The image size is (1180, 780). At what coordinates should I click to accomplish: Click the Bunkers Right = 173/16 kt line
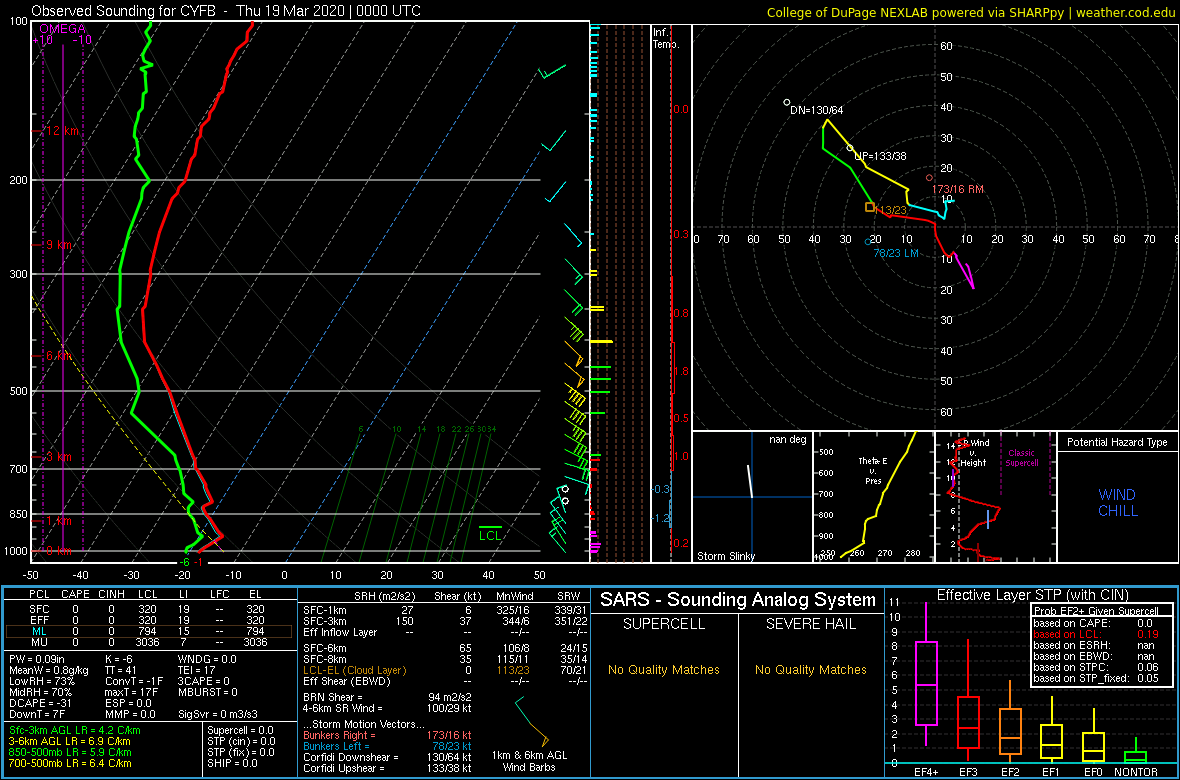pos(387,735)
